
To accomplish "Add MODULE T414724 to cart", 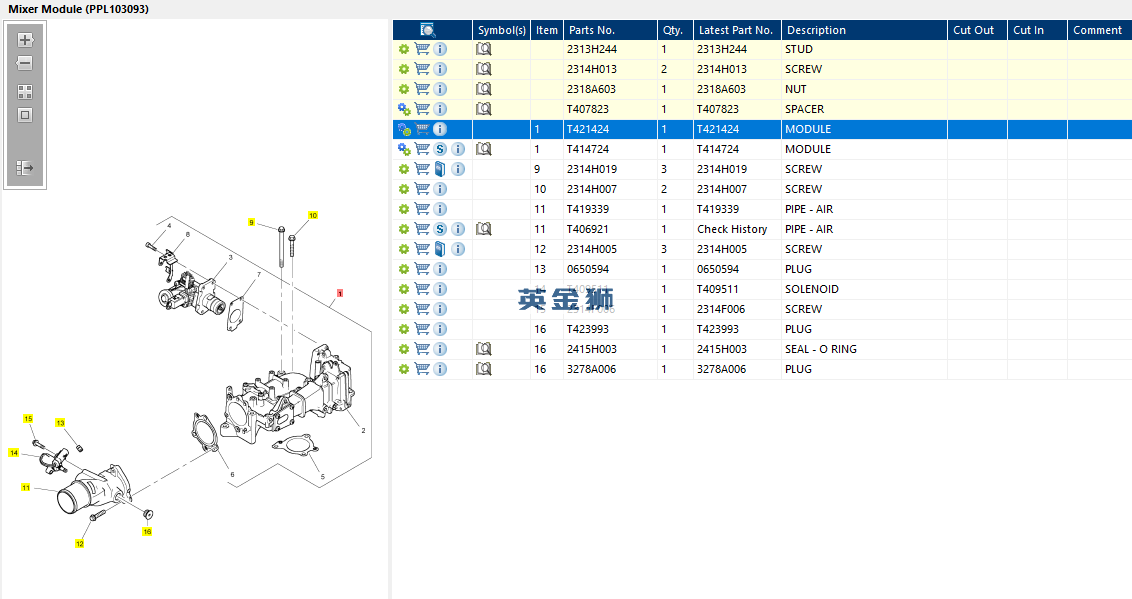I will (x=422, y=149).
